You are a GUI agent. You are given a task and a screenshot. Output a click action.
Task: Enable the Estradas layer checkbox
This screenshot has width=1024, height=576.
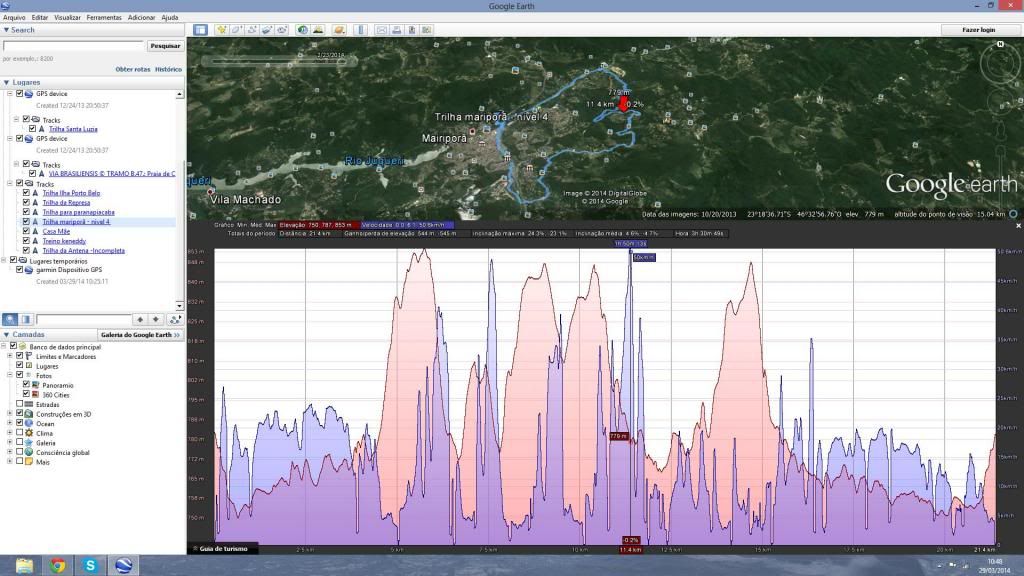coord(19,404)
